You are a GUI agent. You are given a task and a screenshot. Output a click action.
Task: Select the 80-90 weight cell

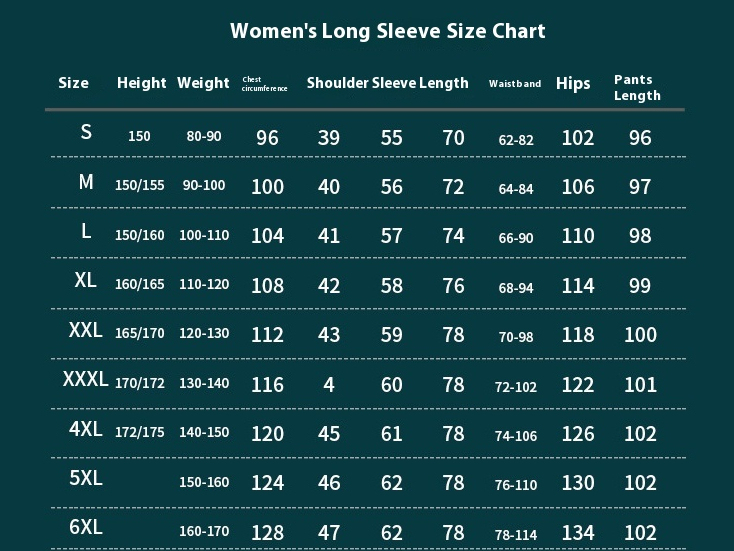pos(204,136)
